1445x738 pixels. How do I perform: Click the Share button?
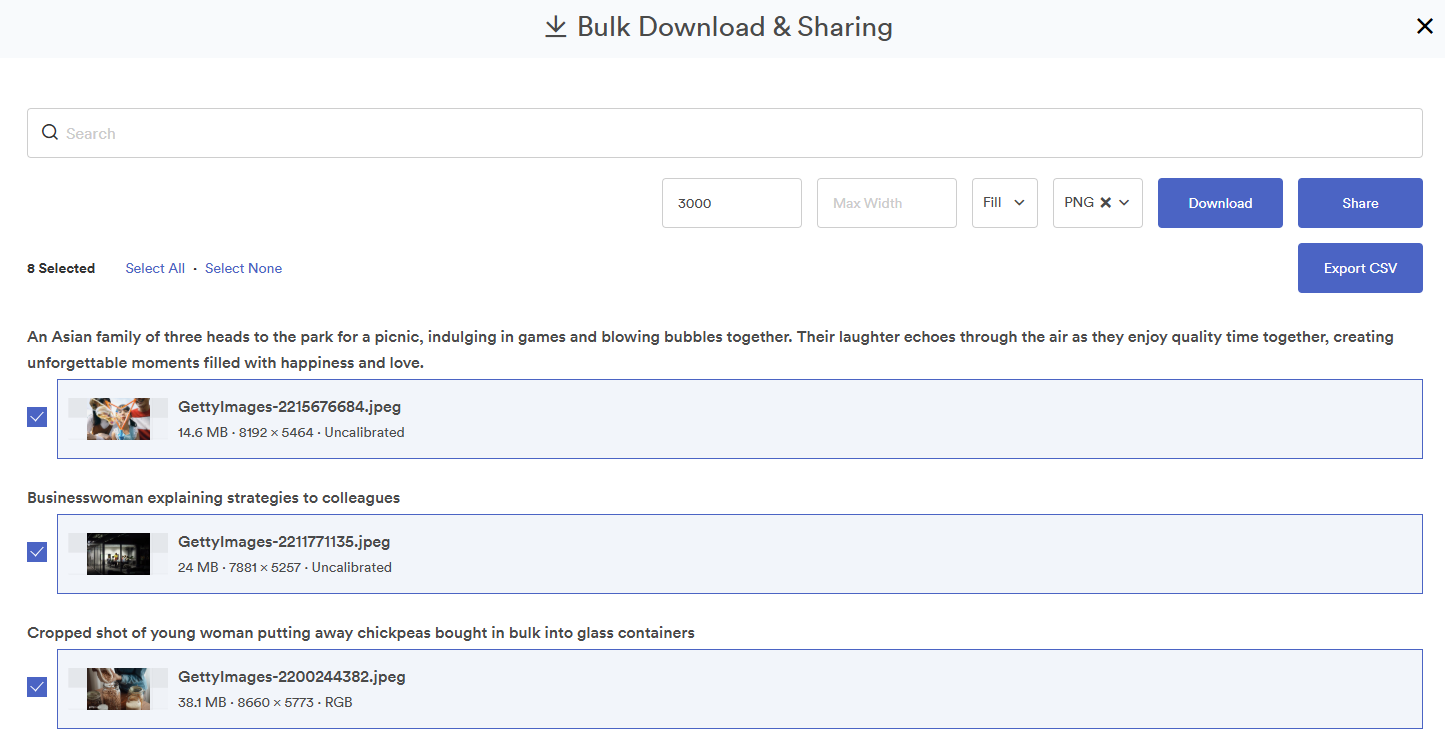click(1360, 203)
